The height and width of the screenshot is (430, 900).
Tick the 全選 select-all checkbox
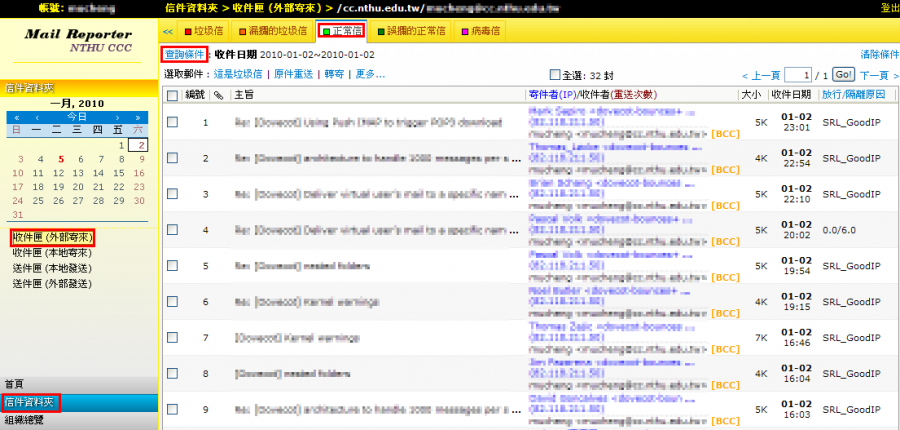point(556,75)
